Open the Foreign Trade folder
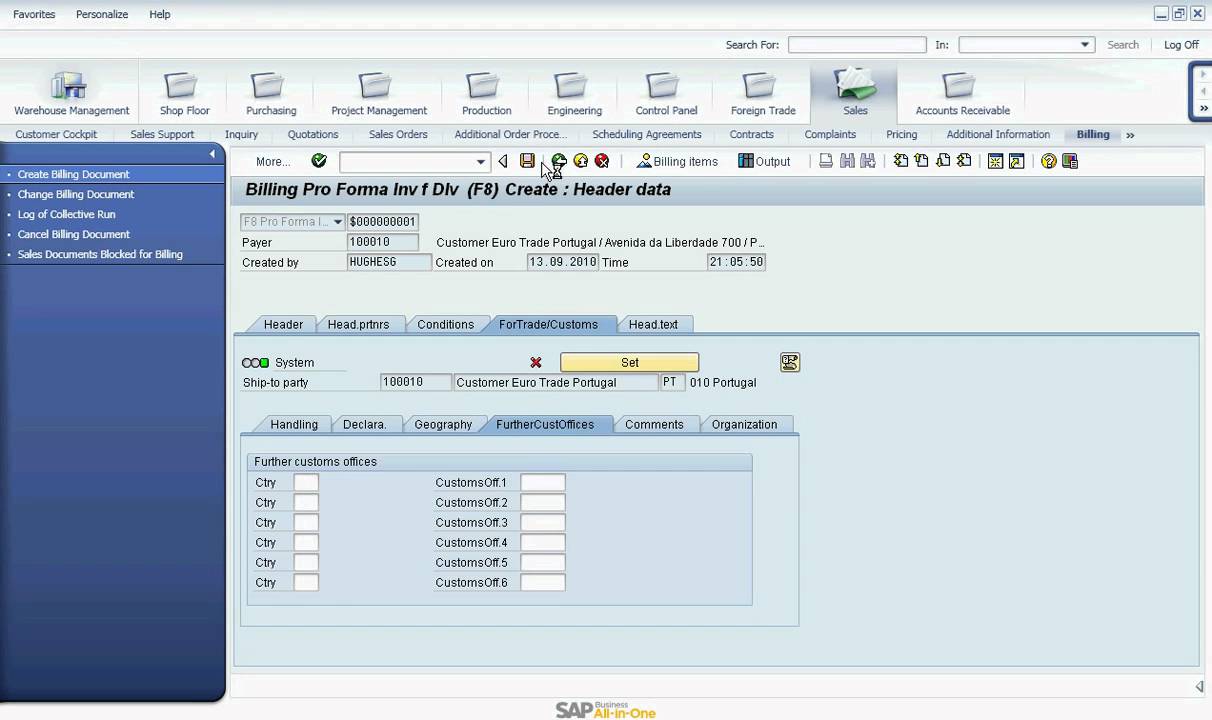This screenshot has height=720, width=1212. coord(763,95)
